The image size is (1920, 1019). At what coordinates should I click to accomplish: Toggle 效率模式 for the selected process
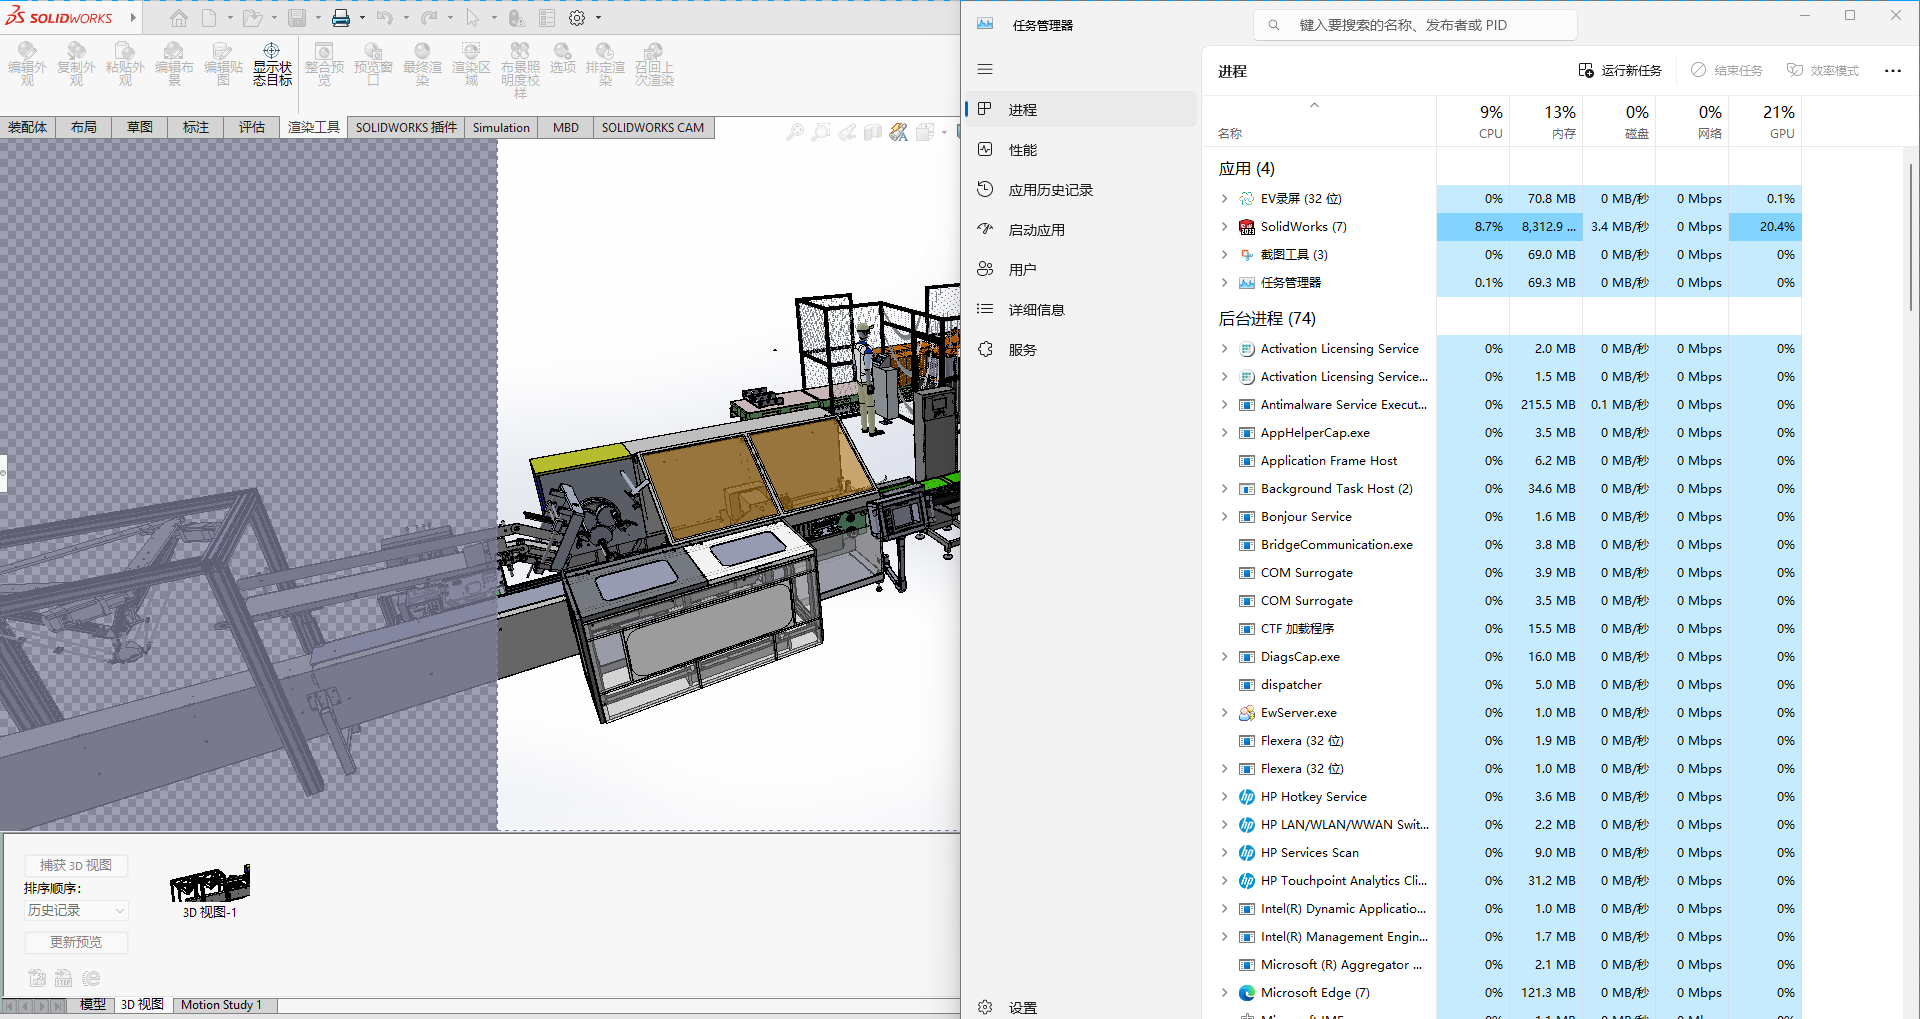pos(1823,71)
